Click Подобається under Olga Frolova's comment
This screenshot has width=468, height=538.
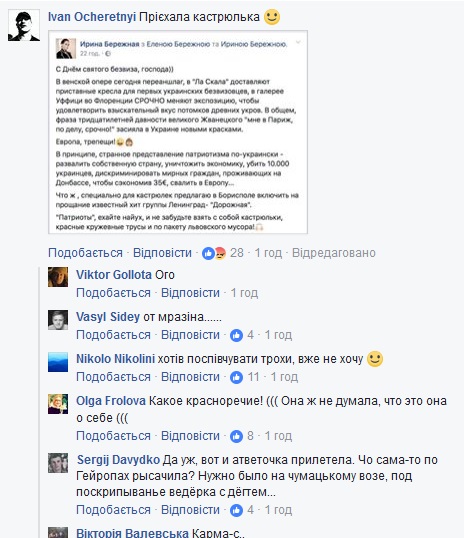(113, 436)
